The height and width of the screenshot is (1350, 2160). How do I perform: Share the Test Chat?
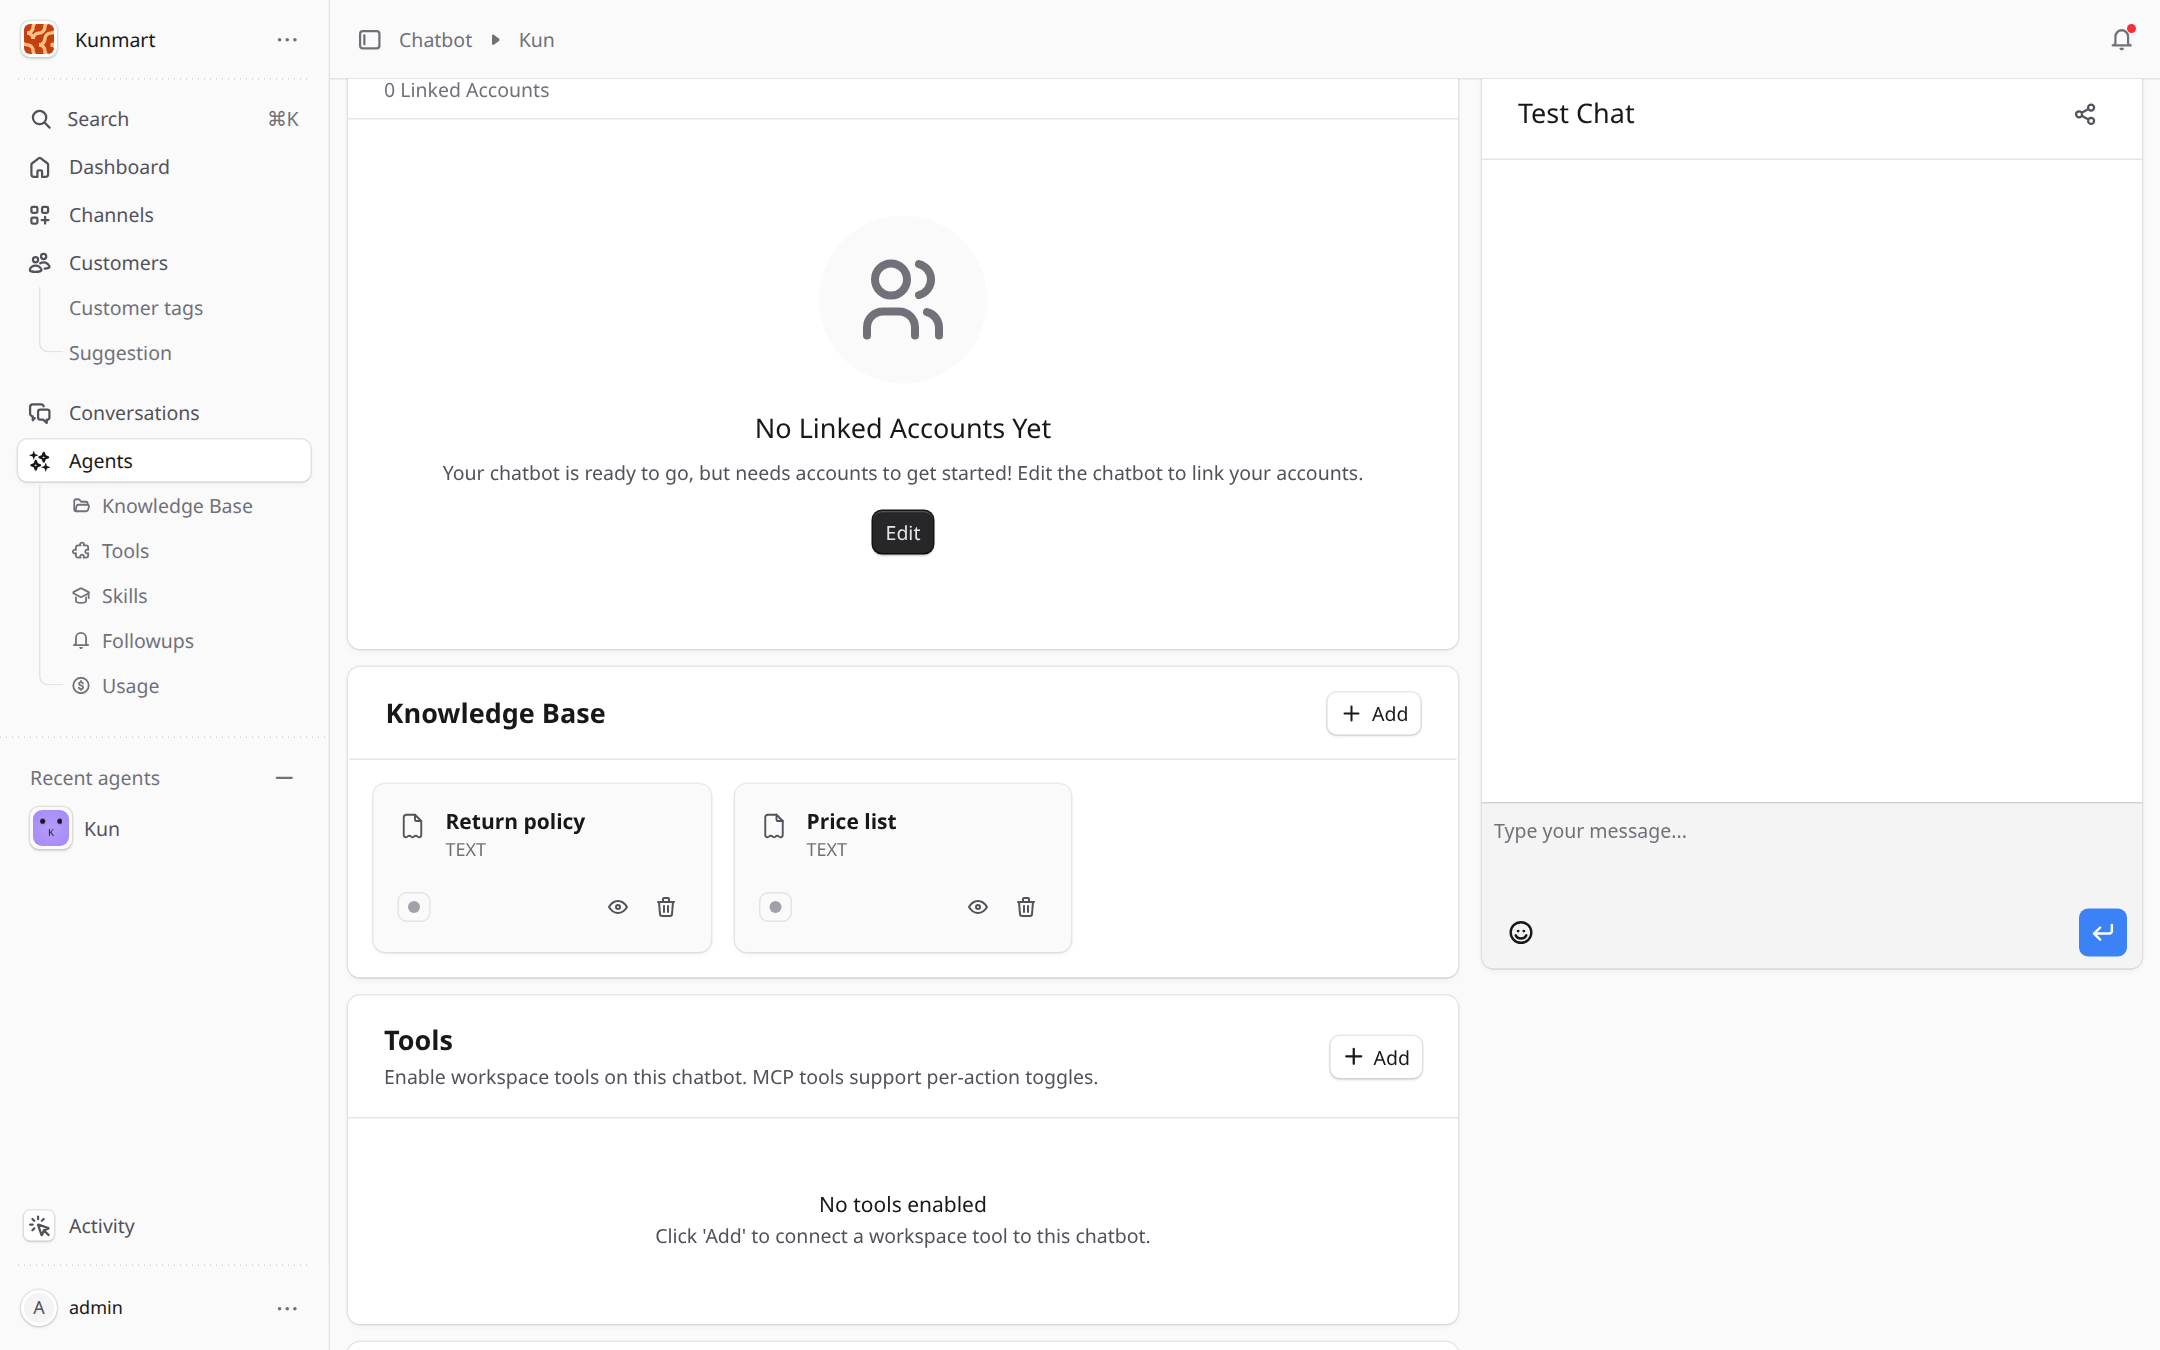click(2085, 114)
